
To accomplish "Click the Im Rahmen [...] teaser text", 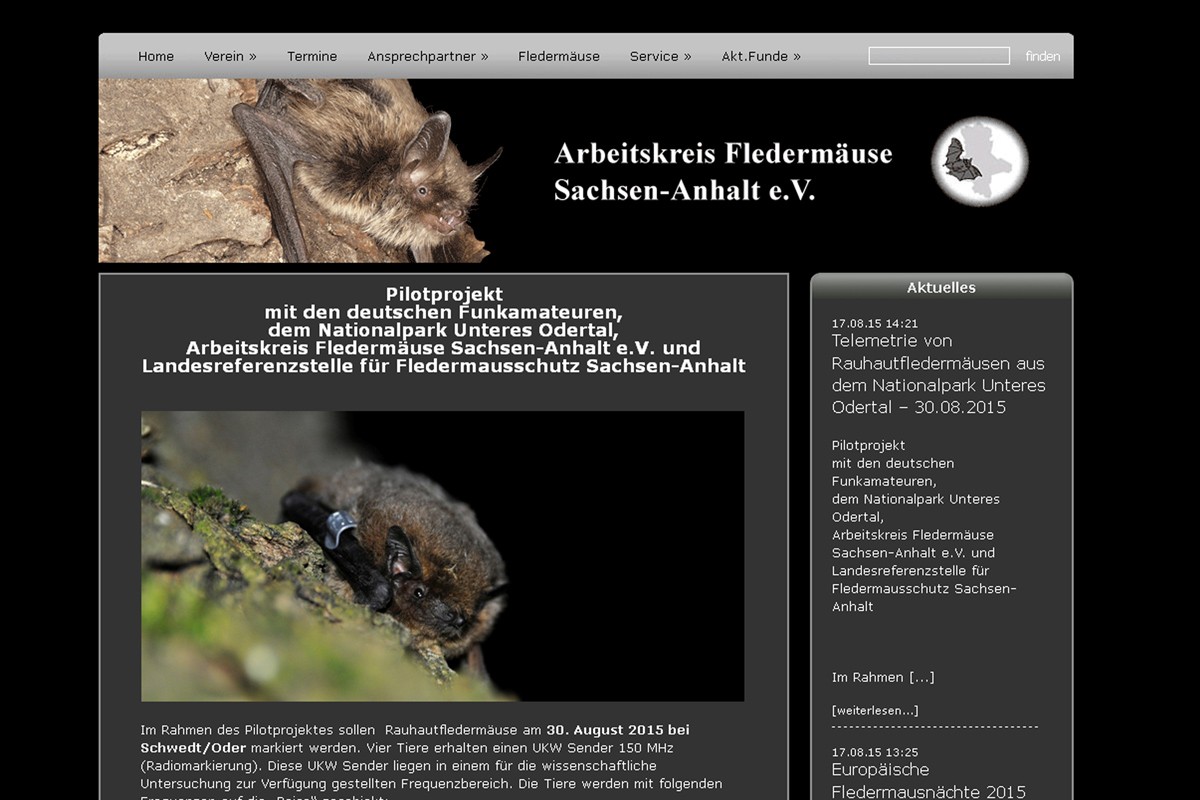I will (x=883, y=678).
